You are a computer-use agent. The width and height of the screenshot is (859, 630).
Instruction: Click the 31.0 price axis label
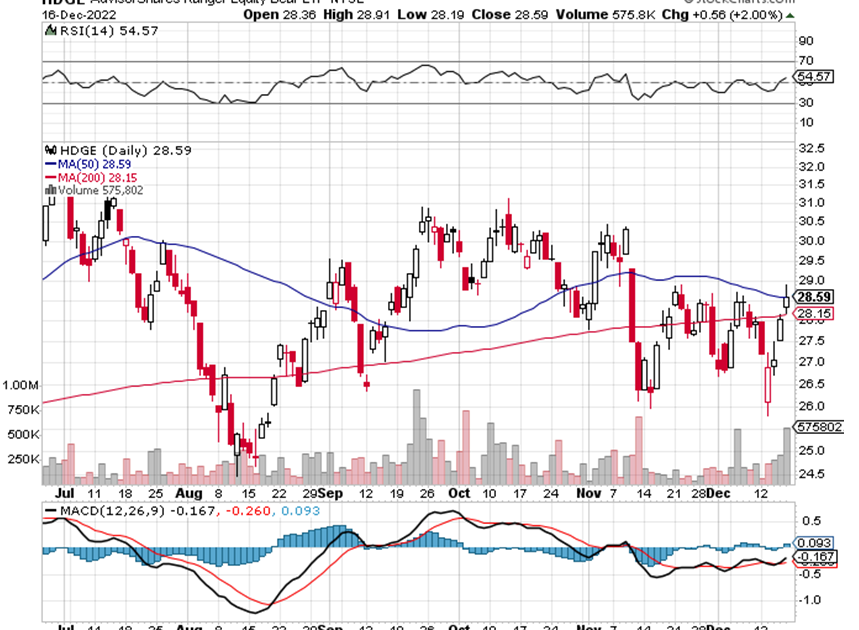point(811,203)
